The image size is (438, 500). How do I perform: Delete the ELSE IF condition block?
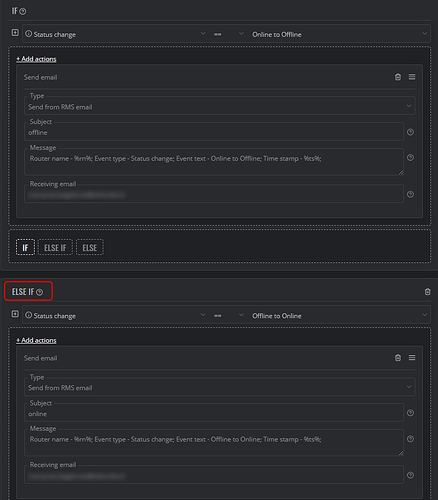427,292
